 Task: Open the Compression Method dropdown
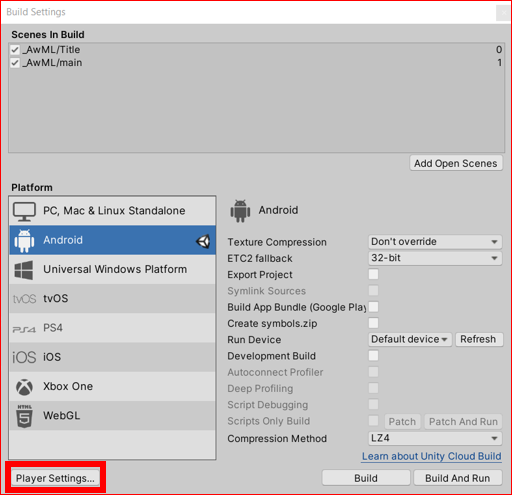pos(435,438)
